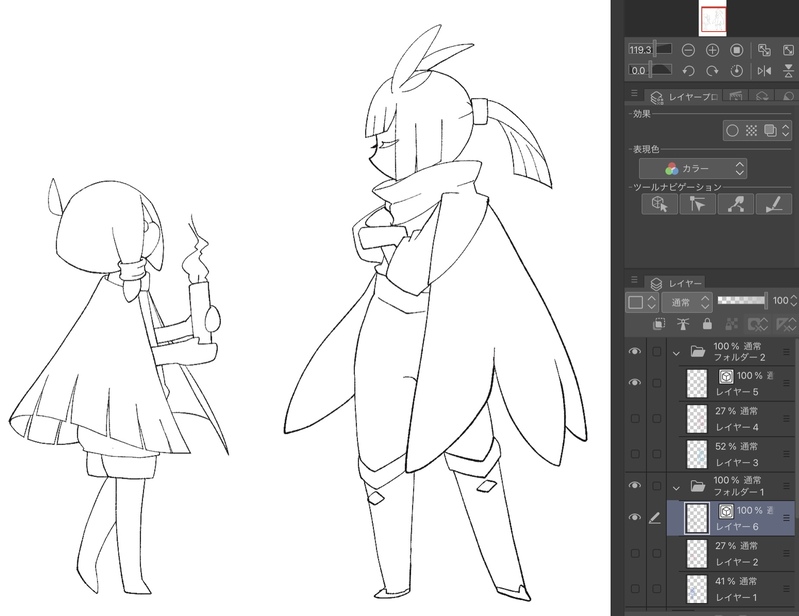The height and width of the screenshot is (616, 799).
Task: Tick the selection checkbox of レイヤー 5
Action: click(x=657, y=383)
